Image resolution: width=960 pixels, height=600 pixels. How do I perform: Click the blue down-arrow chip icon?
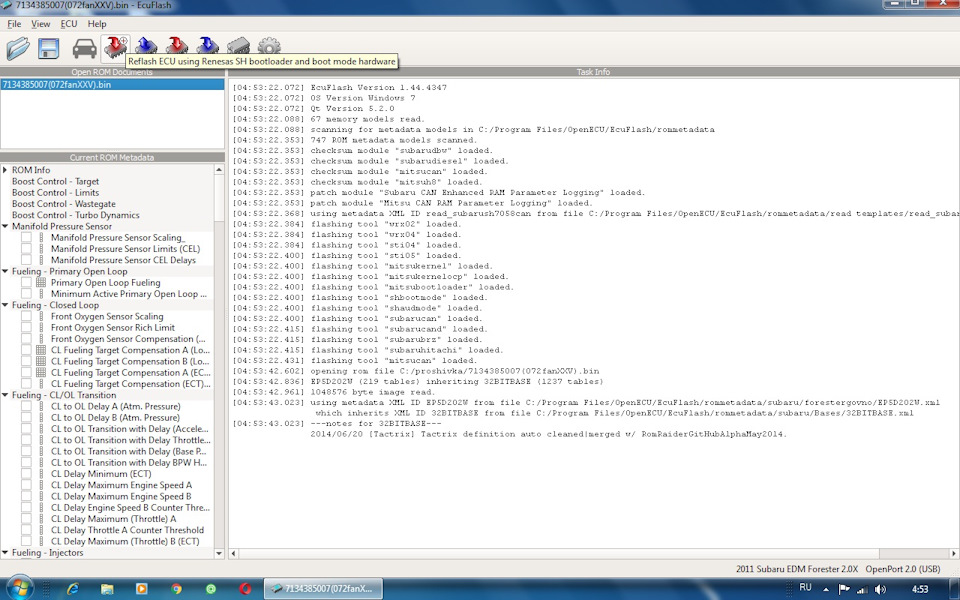tap(208, 45)
